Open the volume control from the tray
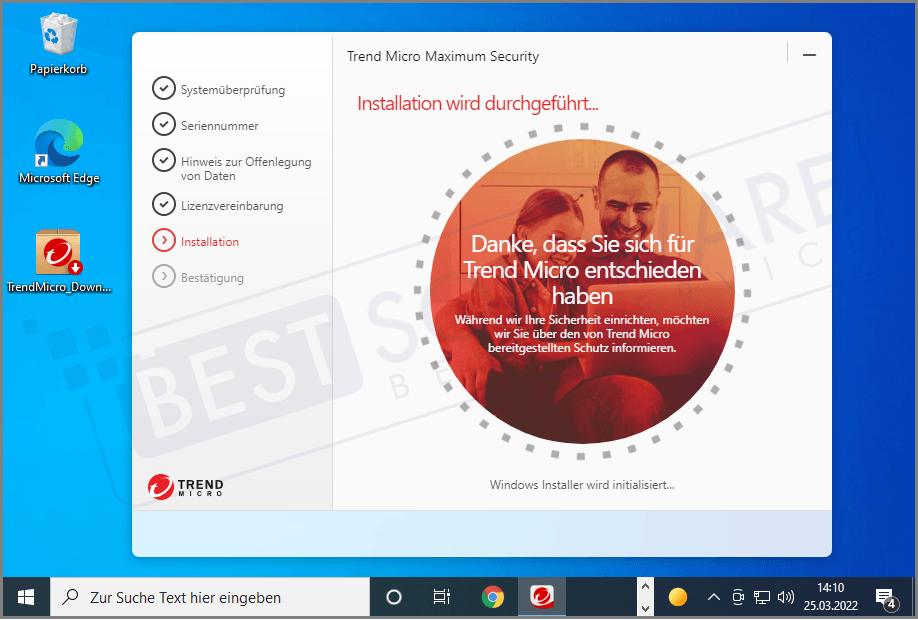918x620 pixels. 785,597
